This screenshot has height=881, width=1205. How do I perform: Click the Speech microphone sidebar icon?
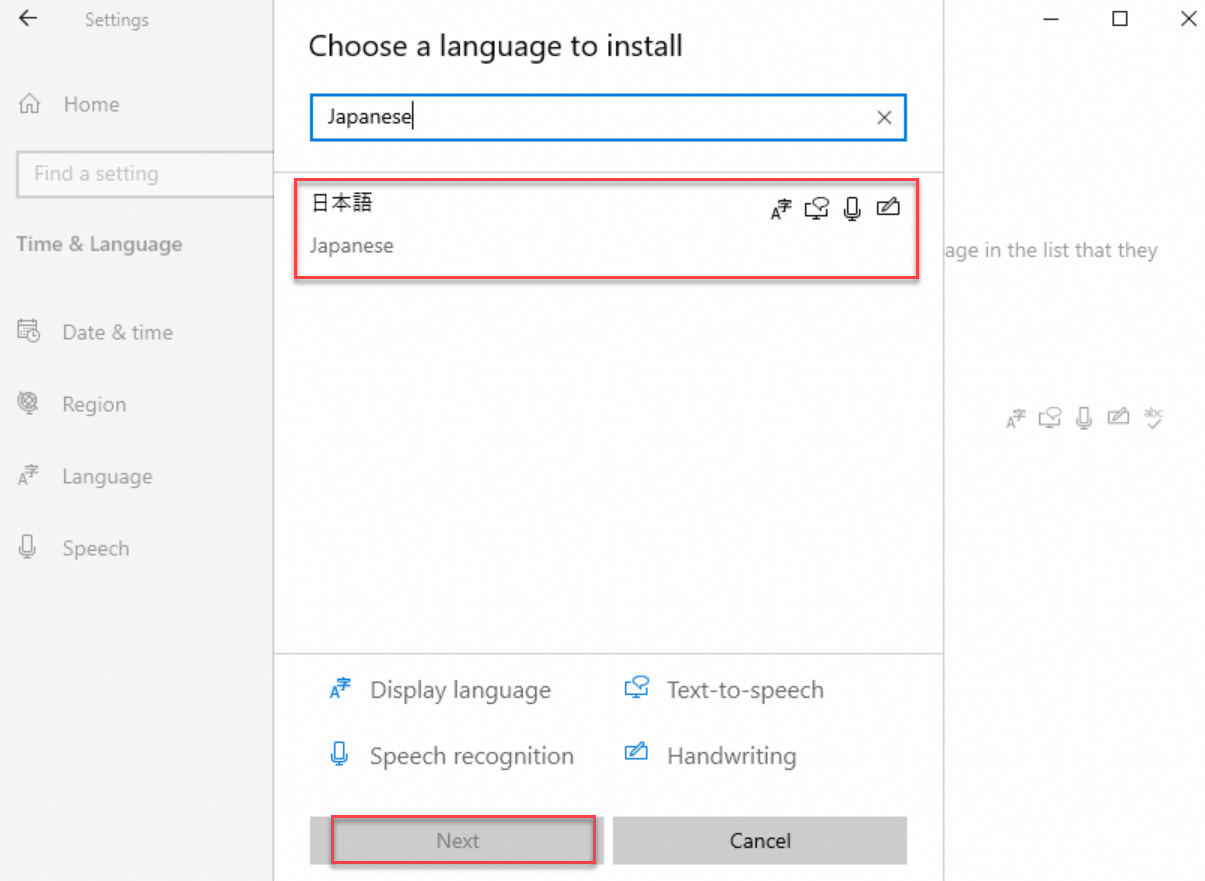point(28,547)
